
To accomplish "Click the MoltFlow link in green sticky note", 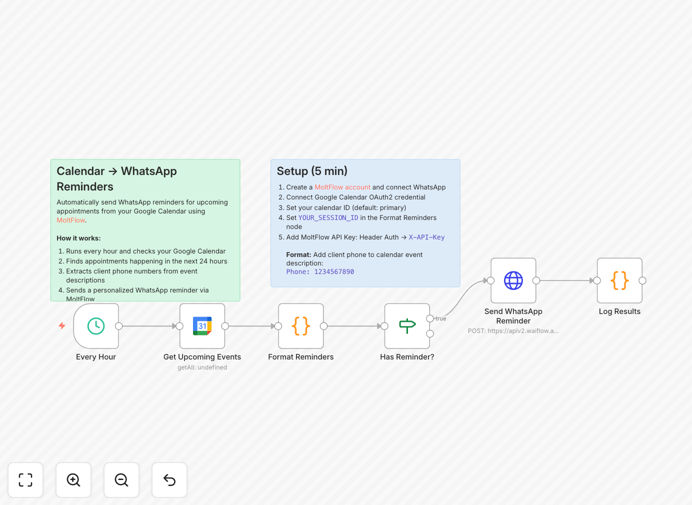I will [71, 220].
